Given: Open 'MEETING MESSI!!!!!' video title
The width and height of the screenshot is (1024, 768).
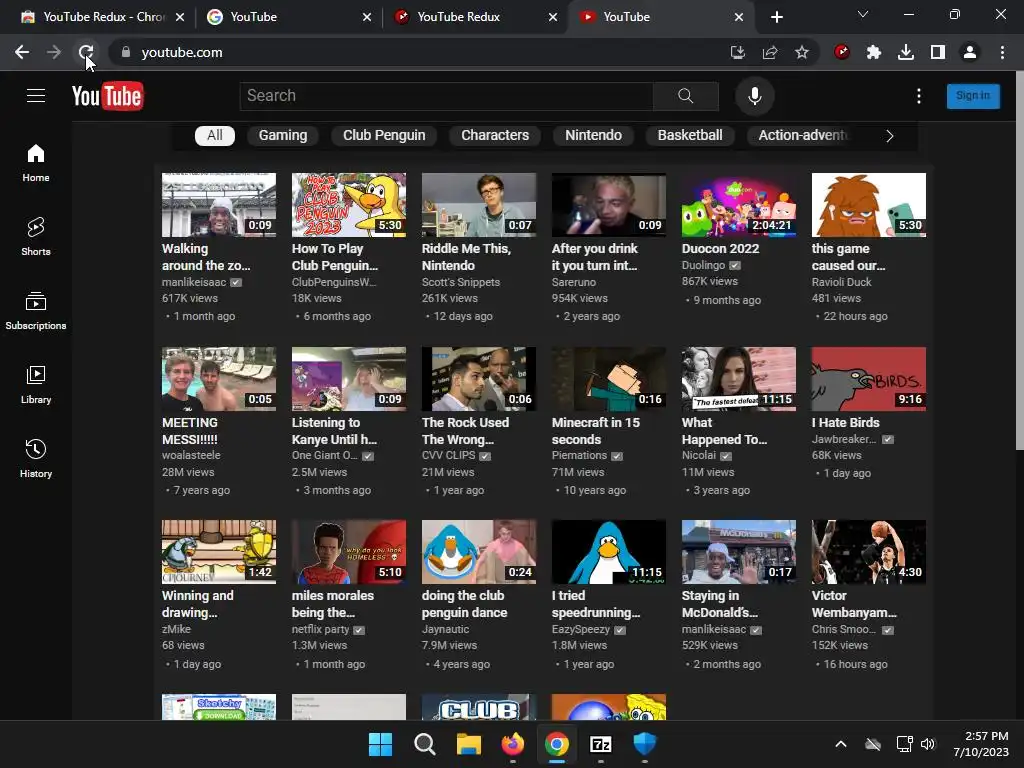Looking at the screenshot, I should click(190, 431).
